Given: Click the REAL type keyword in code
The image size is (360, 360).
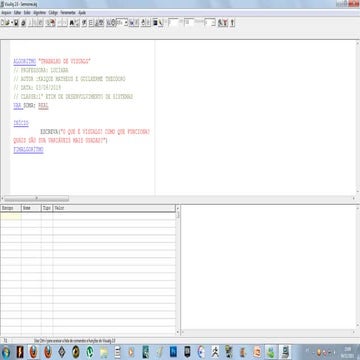Looking at the screenshot, I should 43,106.
